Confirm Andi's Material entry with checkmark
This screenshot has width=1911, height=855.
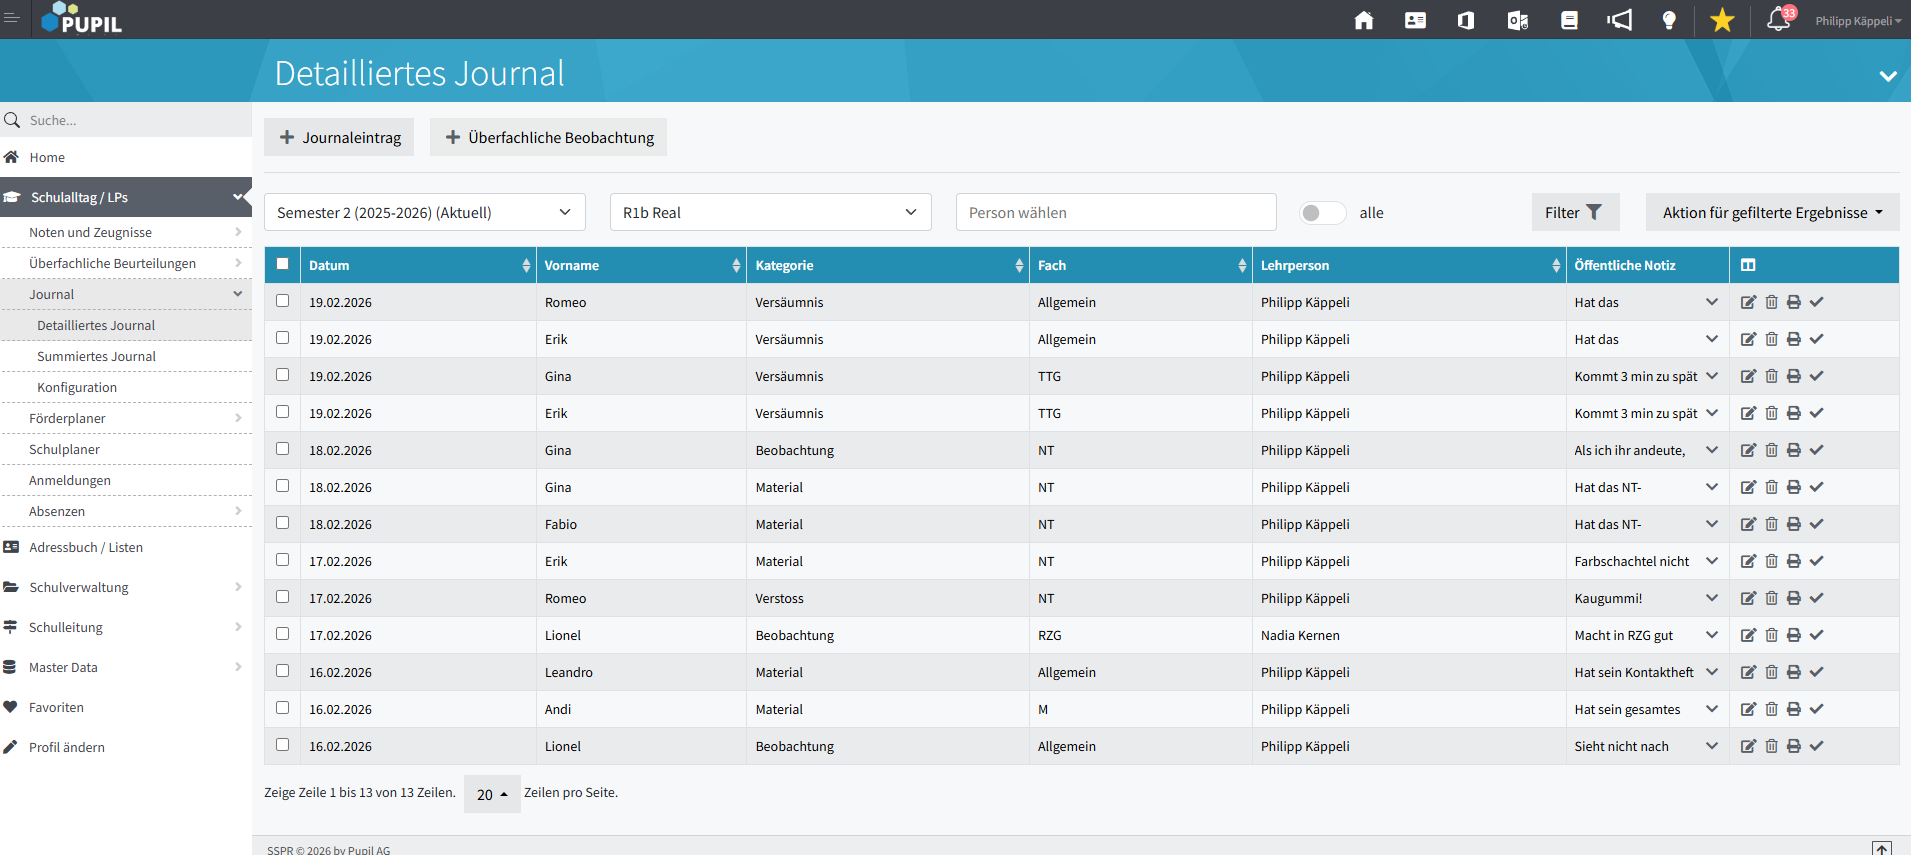[x=1817, y=709]
